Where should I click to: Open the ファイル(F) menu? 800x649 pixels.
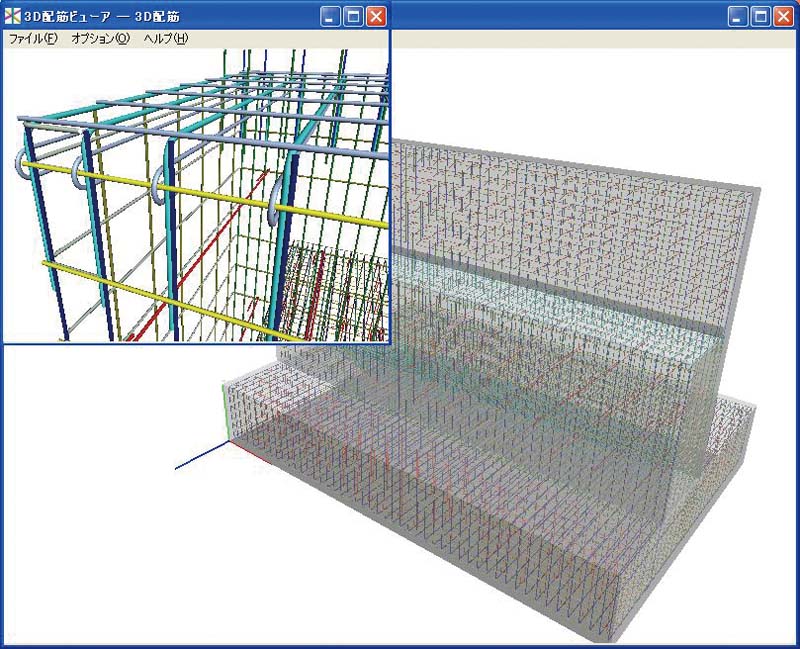(x=33, y=39)
